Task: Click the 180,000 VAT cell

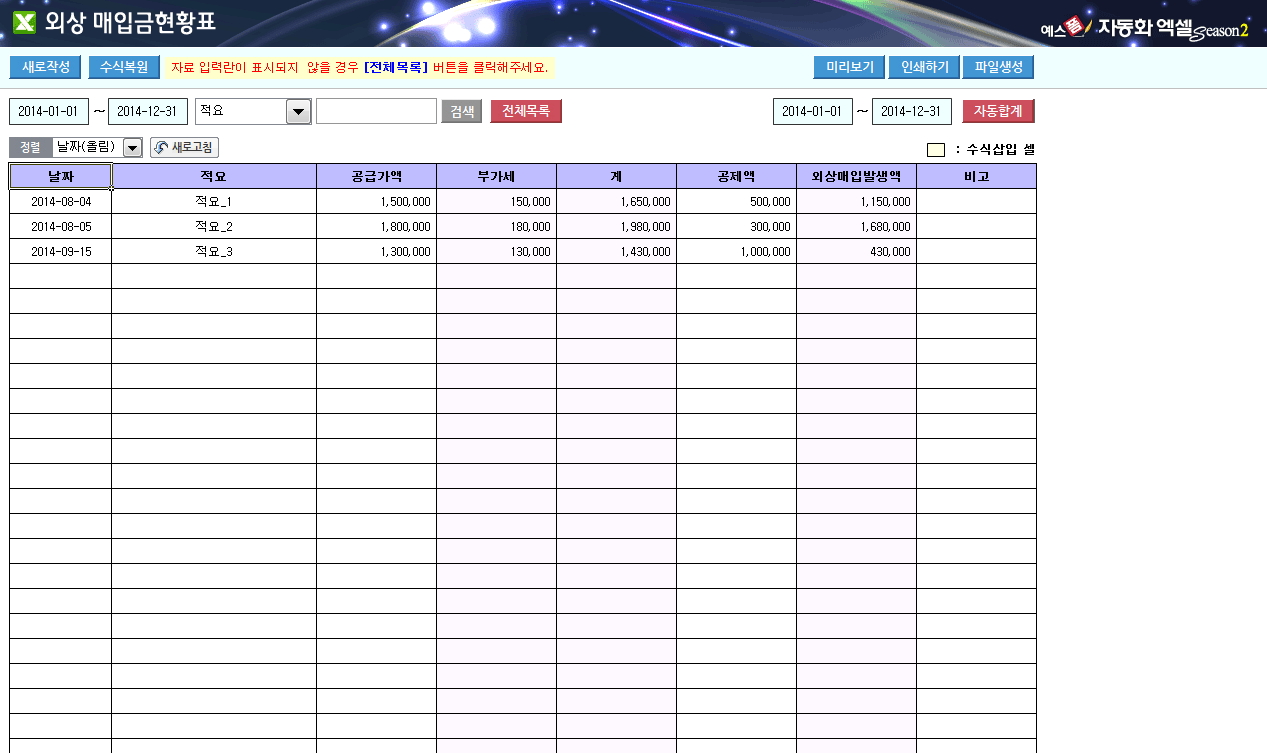Action: [x=497, y=226]
